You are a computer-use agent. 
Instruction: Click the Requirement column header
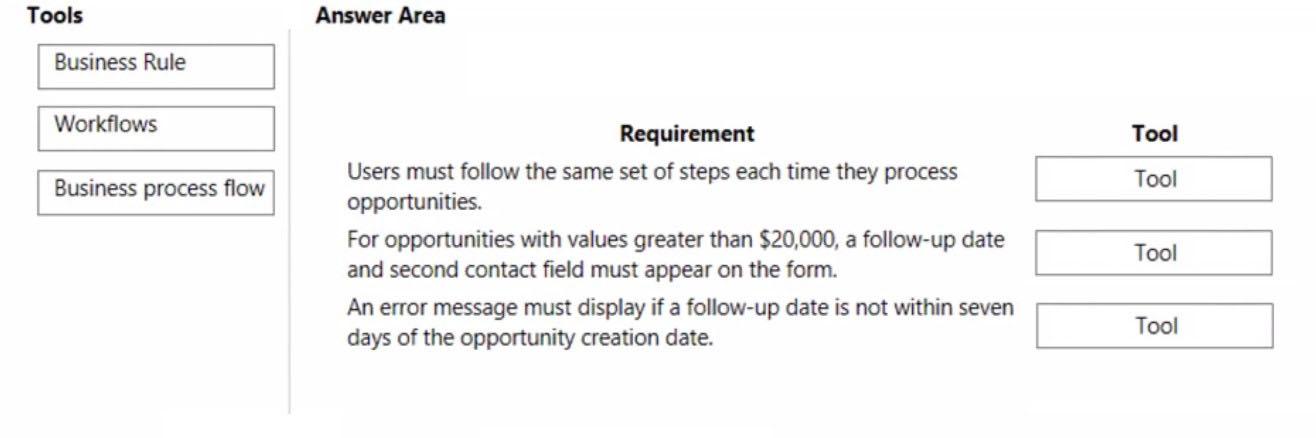coord(687,133)
